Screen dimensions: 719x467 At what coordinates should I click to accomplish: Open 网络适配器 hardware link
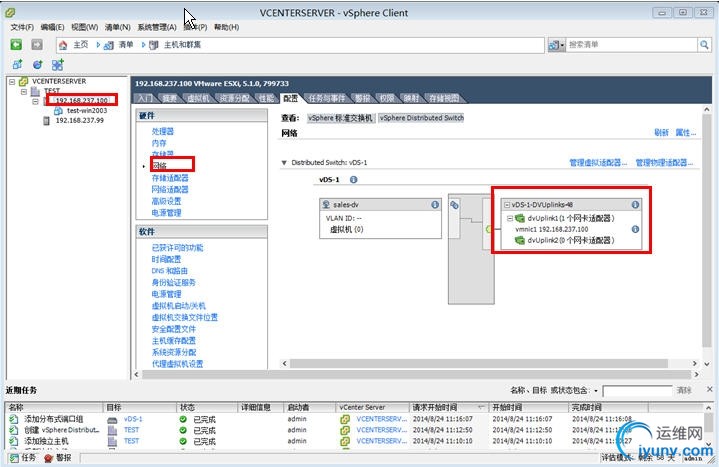(x=170, y=189)
